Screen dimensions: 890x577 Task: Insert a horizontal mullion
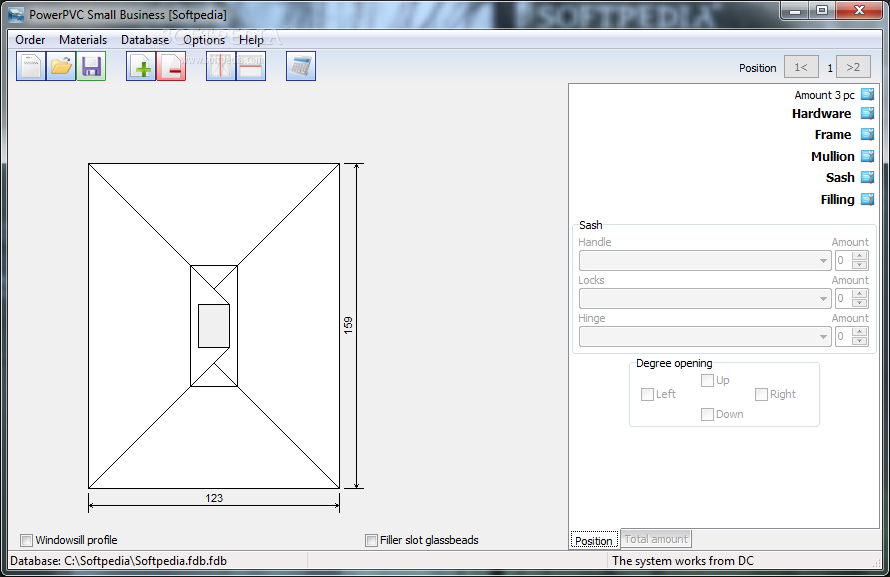pyautogui.click(x=251, y=66)
